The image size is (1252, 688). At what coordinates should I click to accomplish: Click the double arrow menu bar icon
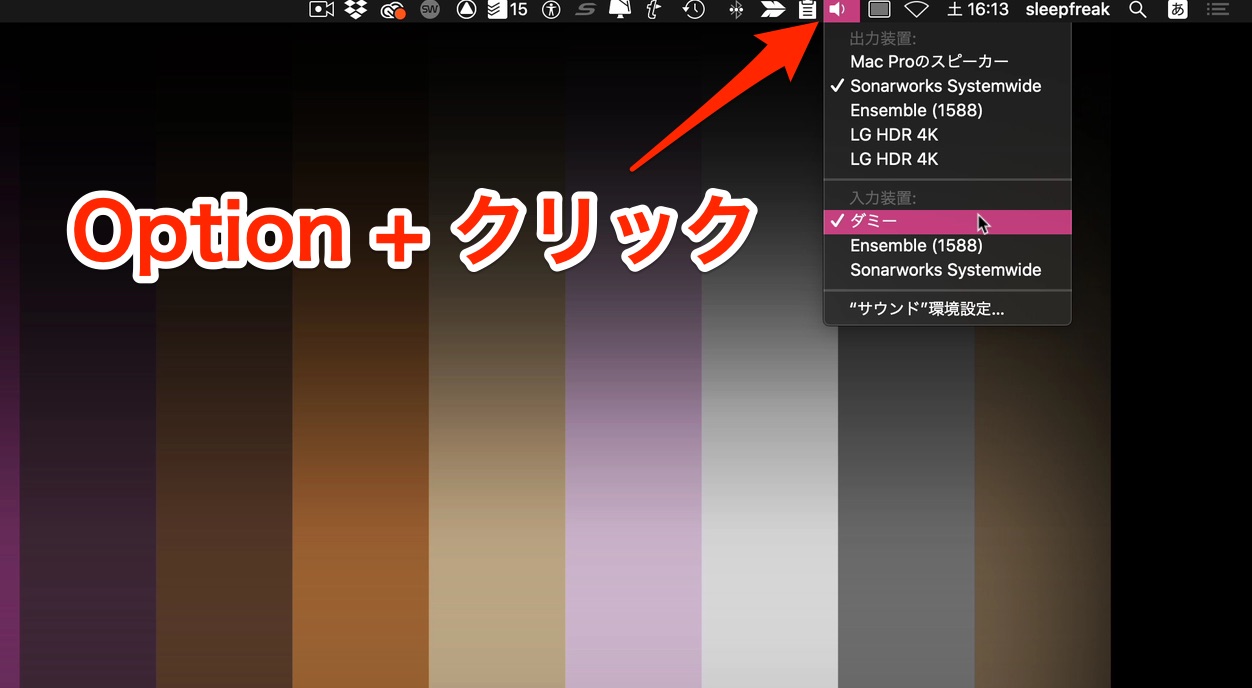(x=772, y=10)
